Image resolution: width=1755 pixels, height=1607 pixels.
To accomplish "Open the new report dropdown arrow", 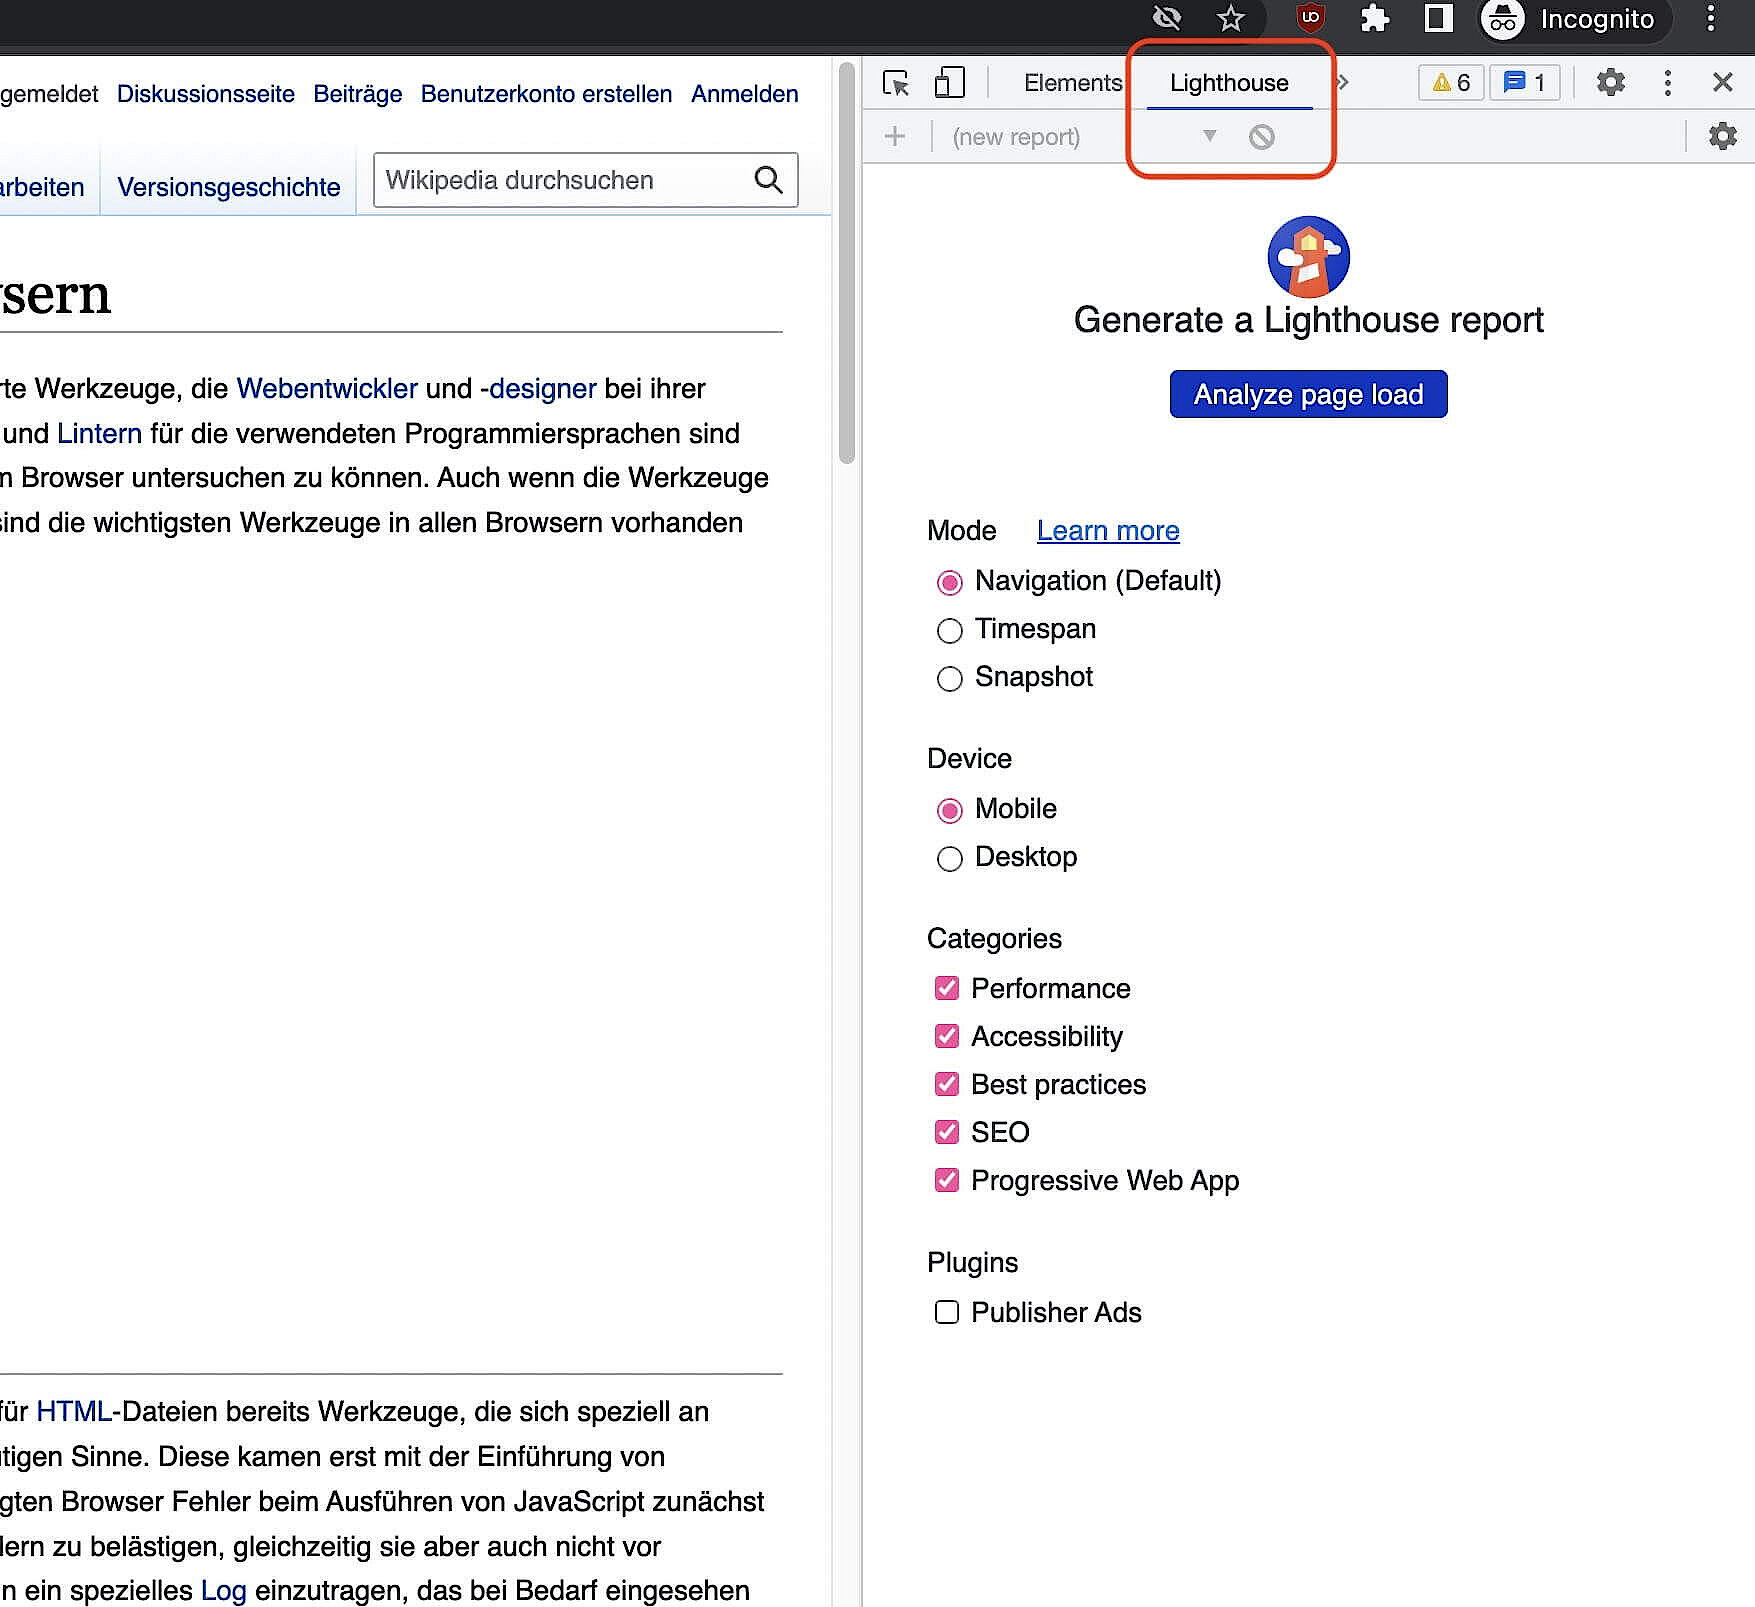I will tap(1209, 136).
